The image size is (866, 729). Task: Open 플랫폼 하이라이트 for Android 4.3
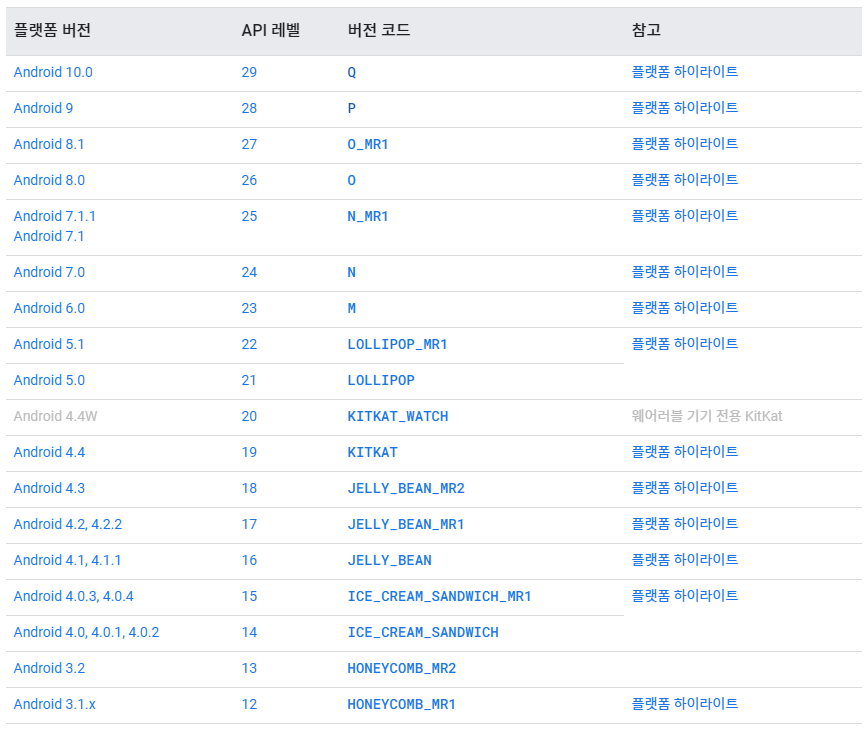click(685, 488)
